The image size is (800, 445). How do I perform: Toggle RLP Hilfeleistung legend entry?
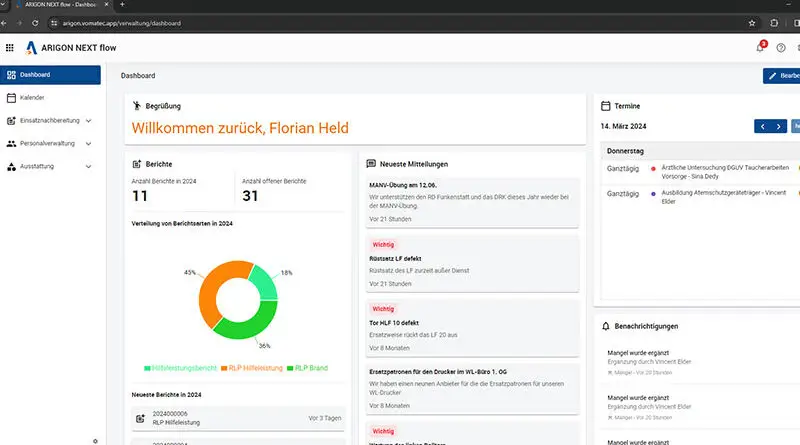click(252, 368)
